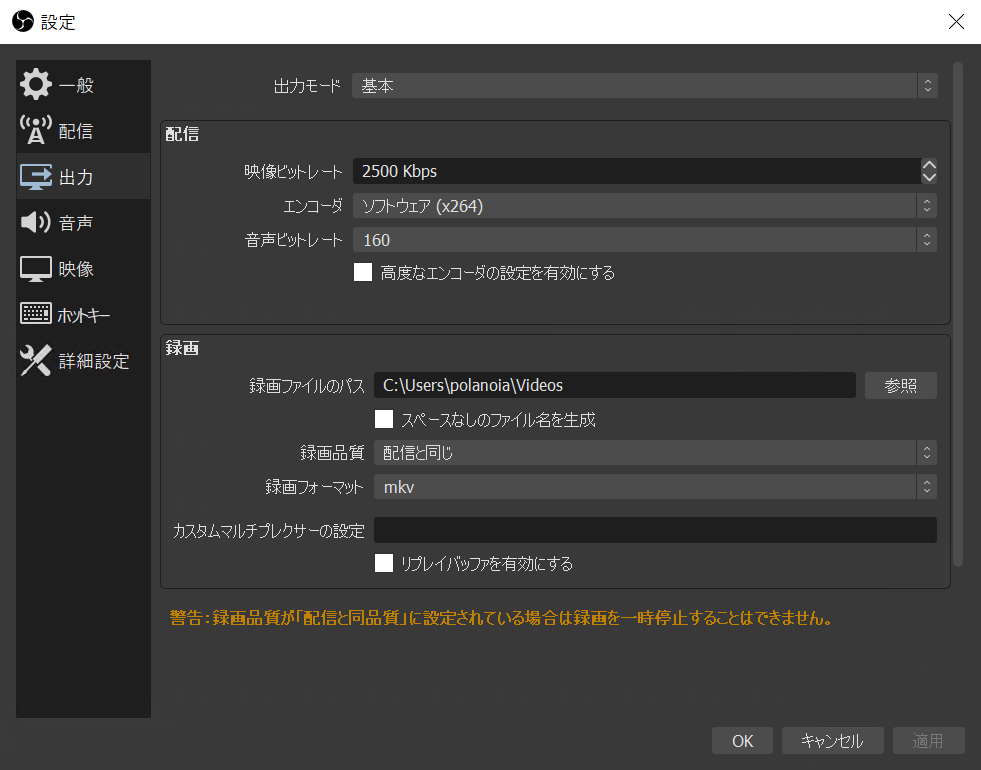Image resolution: width=981 pixels, height=770 pixels.
Task: Open the ホットキー settings tab
Action: point(83,315)
